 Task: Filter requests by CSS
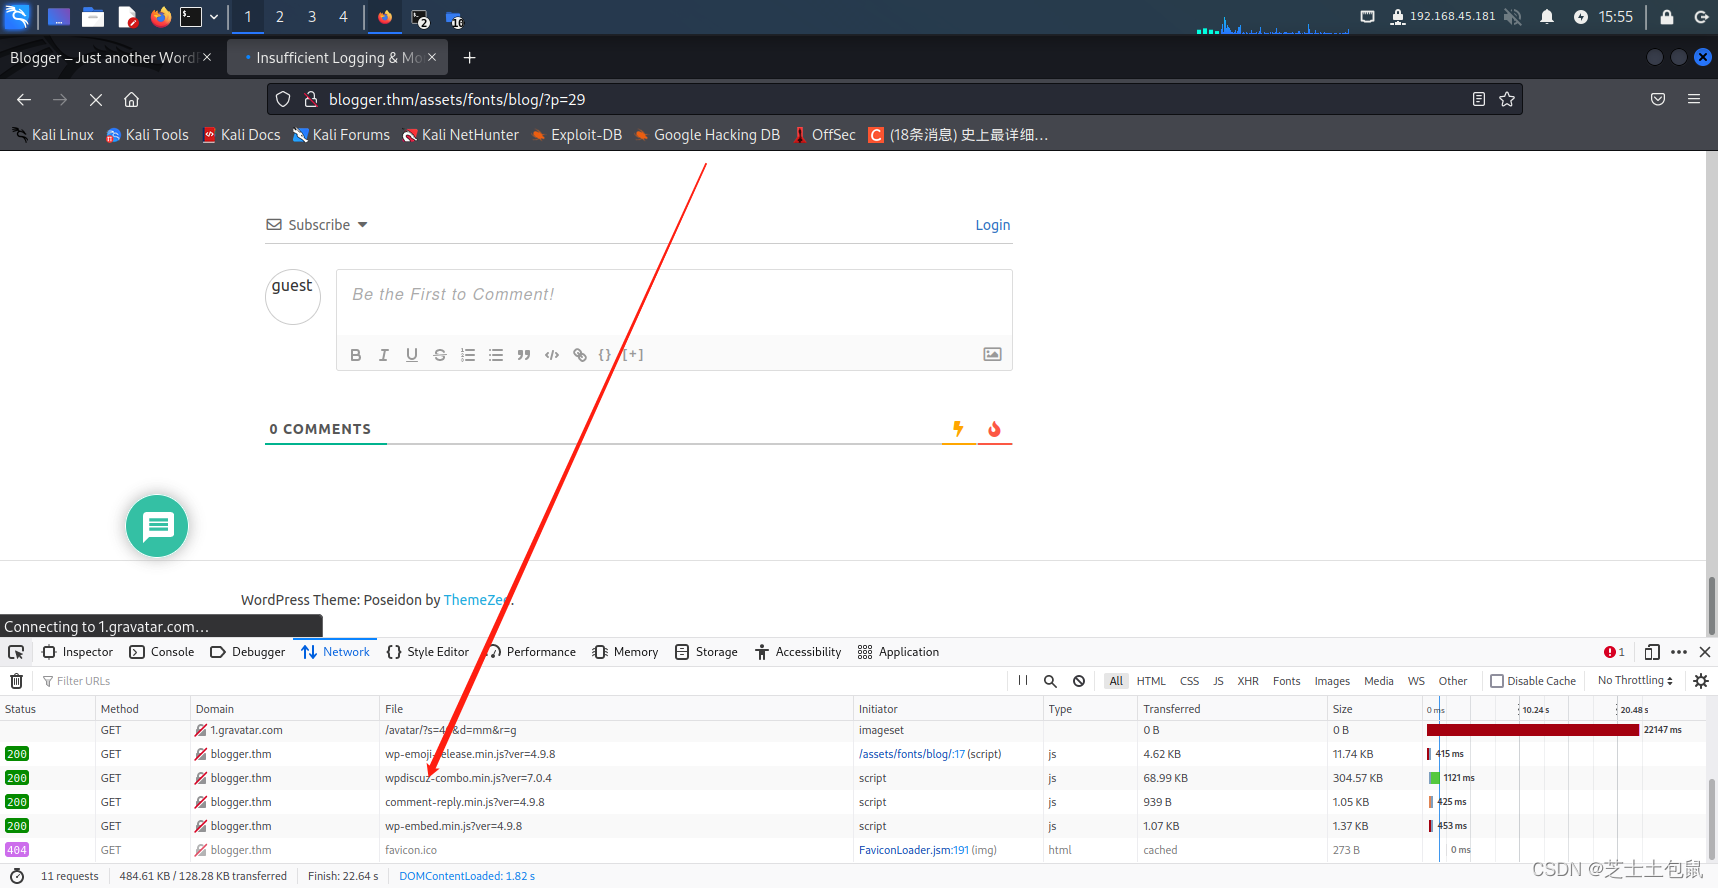coord(1189,681)
